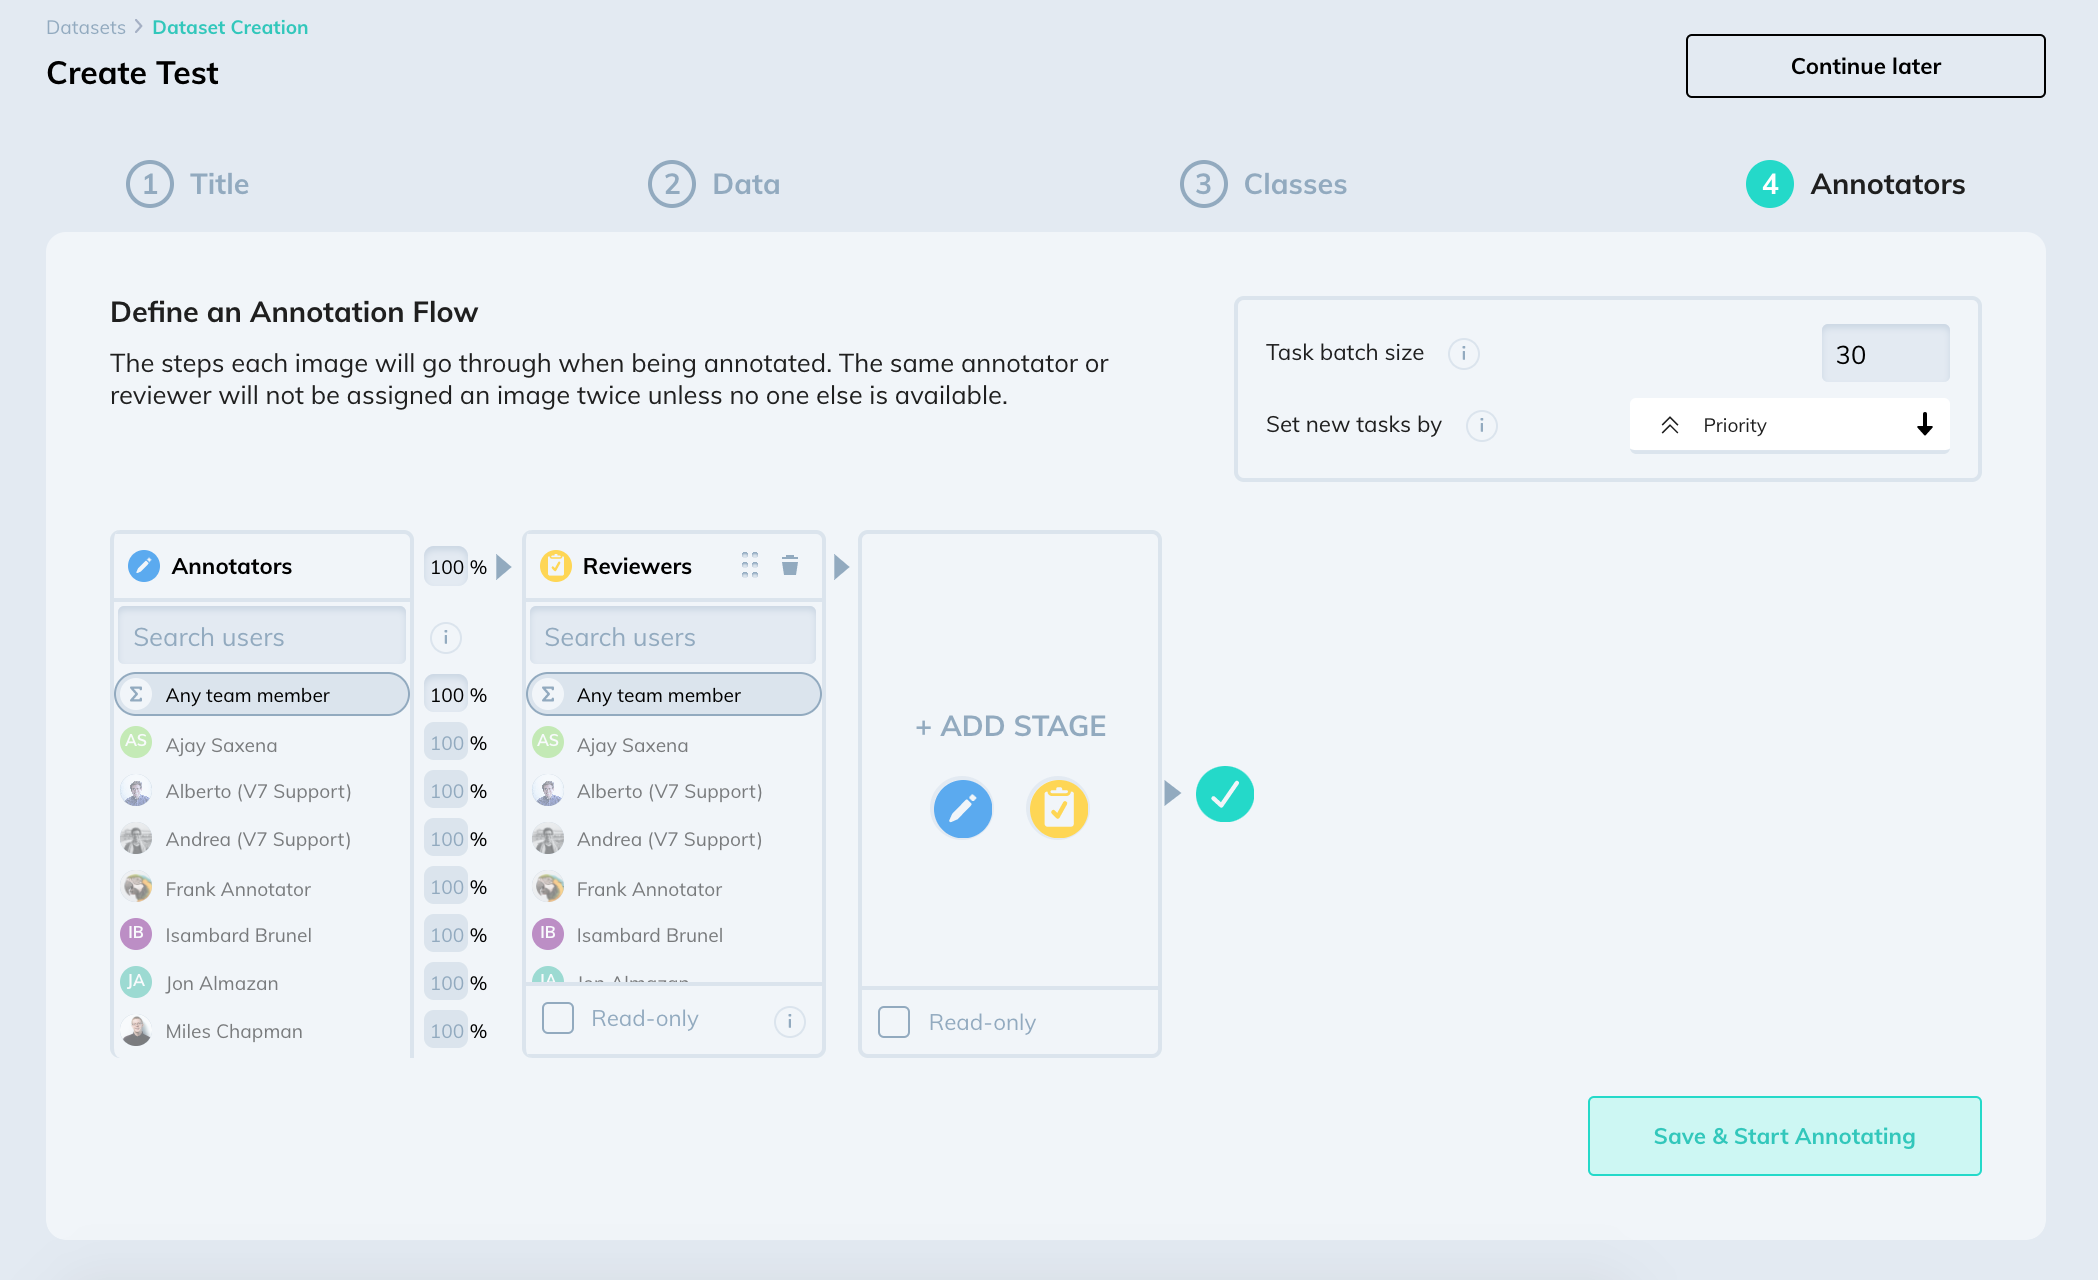The width and height of the screenshot is (2098, 1280).
Task: Click Save & Start Annotating button
Action: click(x=1784, y=1136)
